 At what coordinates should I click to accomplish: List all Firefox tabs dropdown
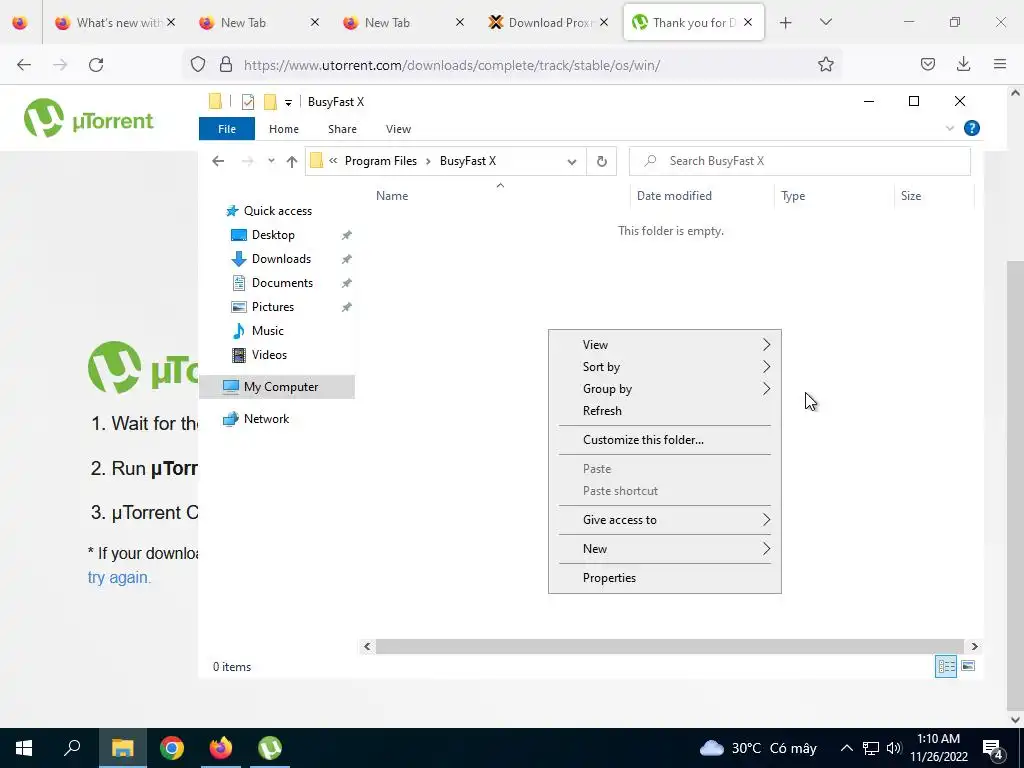(x=825, y=23)
